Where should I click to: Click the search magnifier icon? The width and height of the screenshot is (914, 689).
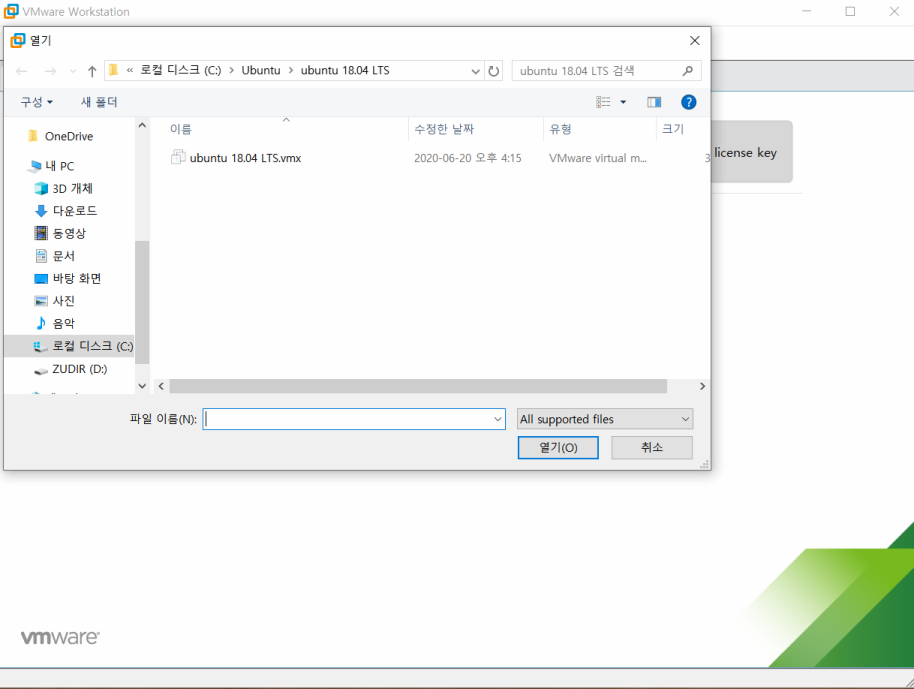(688, 71)
